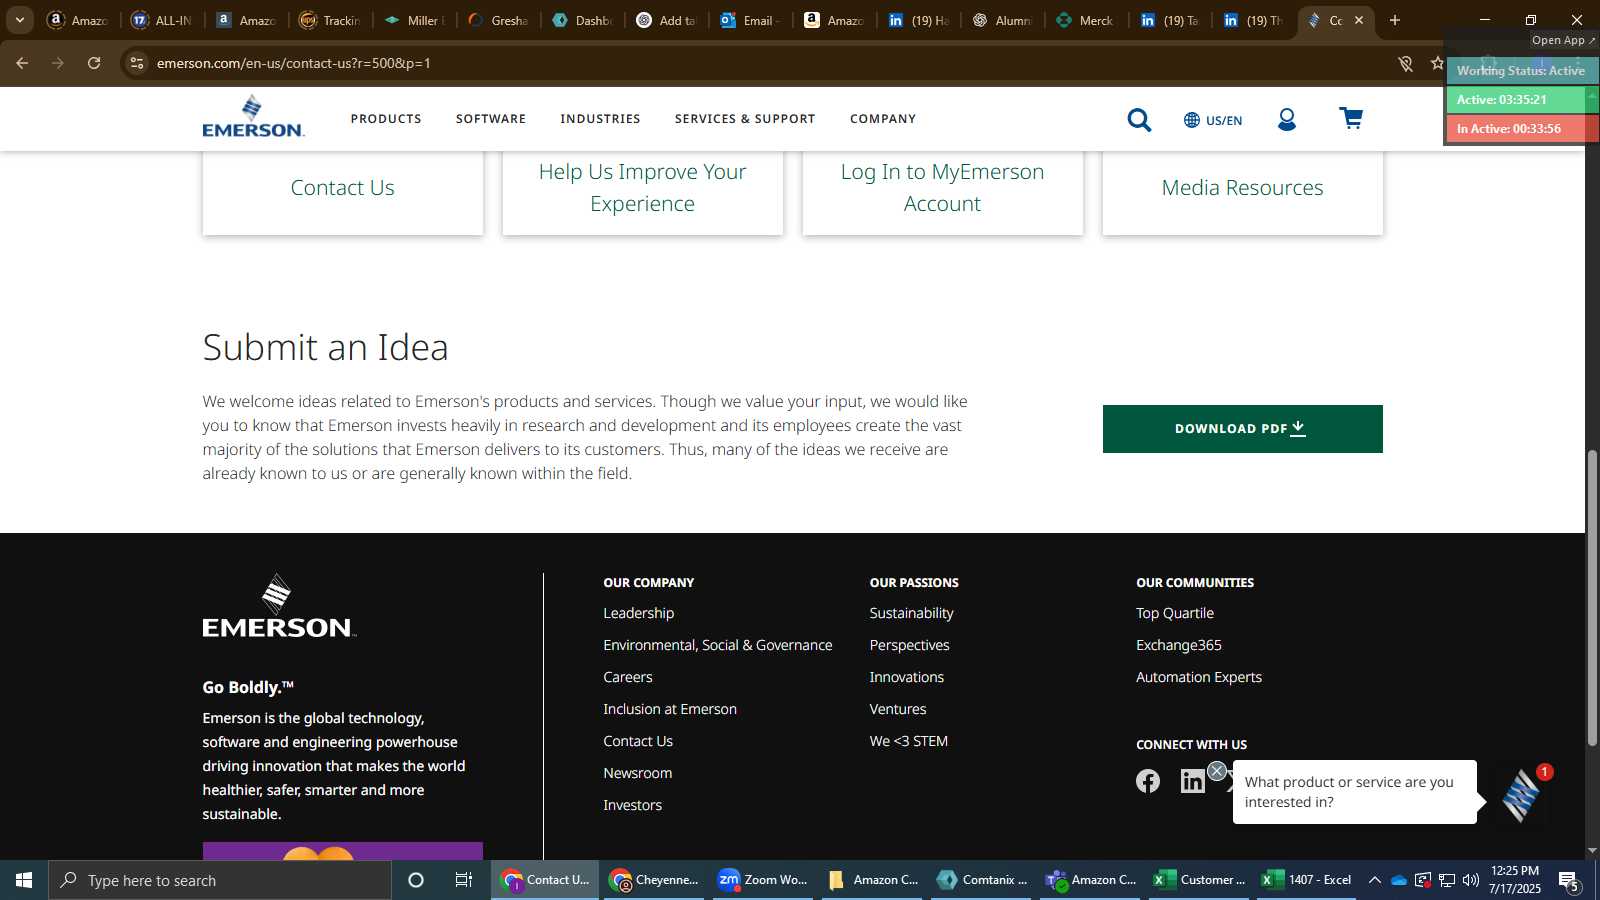Click the Windows taskbar search box

220,880
